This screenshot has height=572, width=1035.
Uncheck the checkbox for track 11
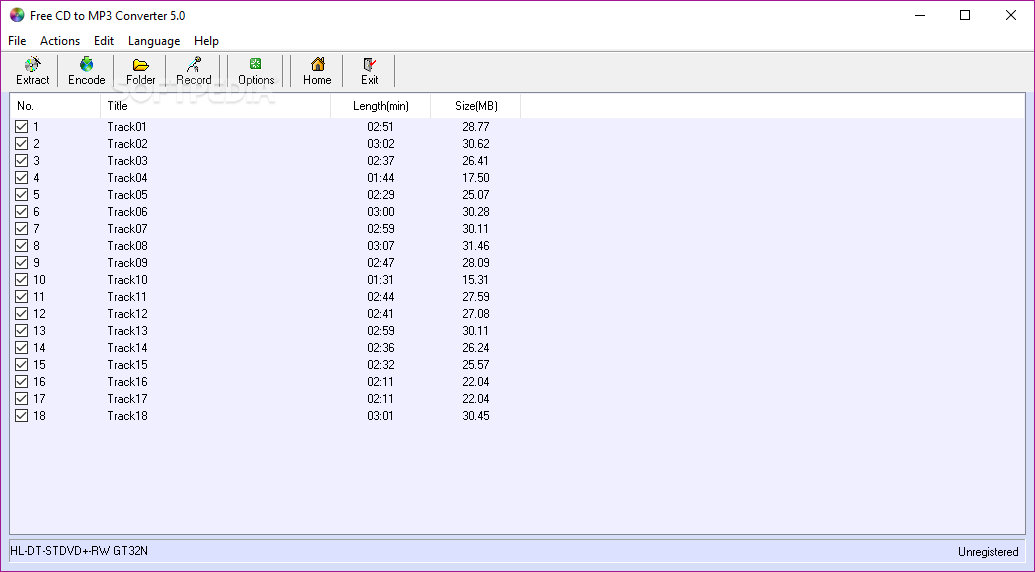pos(22,297)
